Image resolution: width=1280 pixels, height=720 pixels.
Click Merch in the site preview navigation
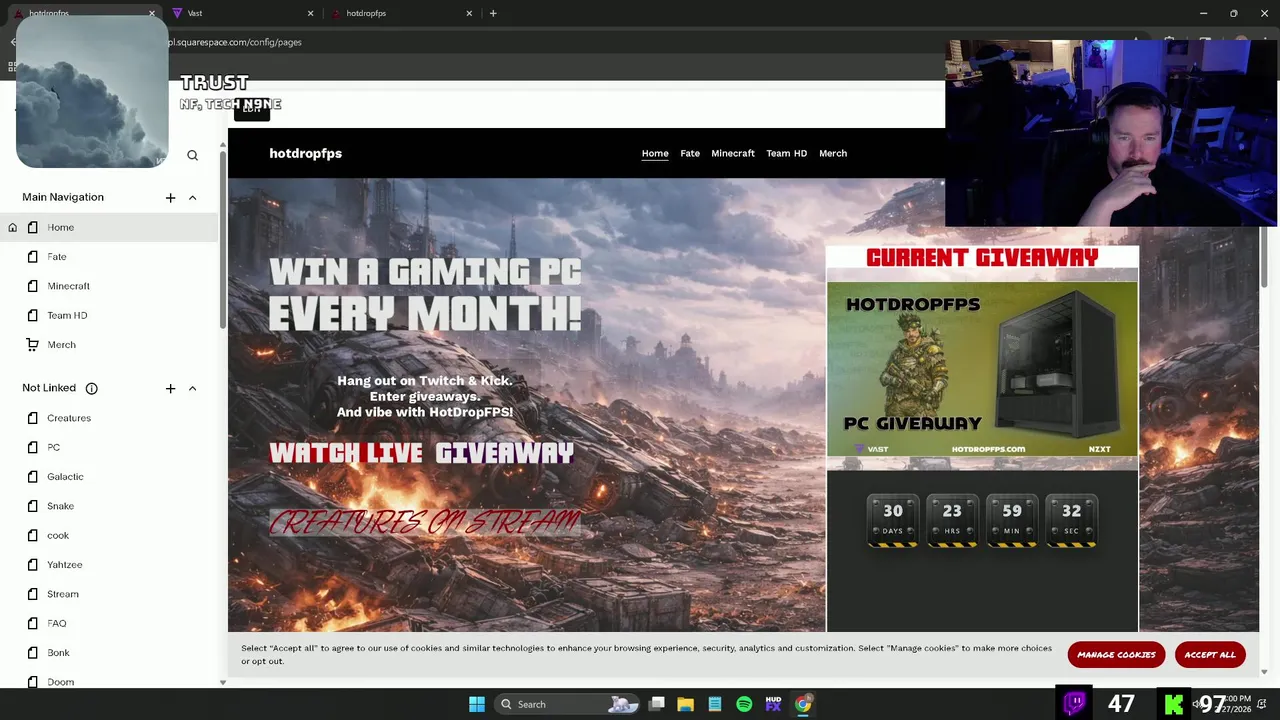(833, 153)
